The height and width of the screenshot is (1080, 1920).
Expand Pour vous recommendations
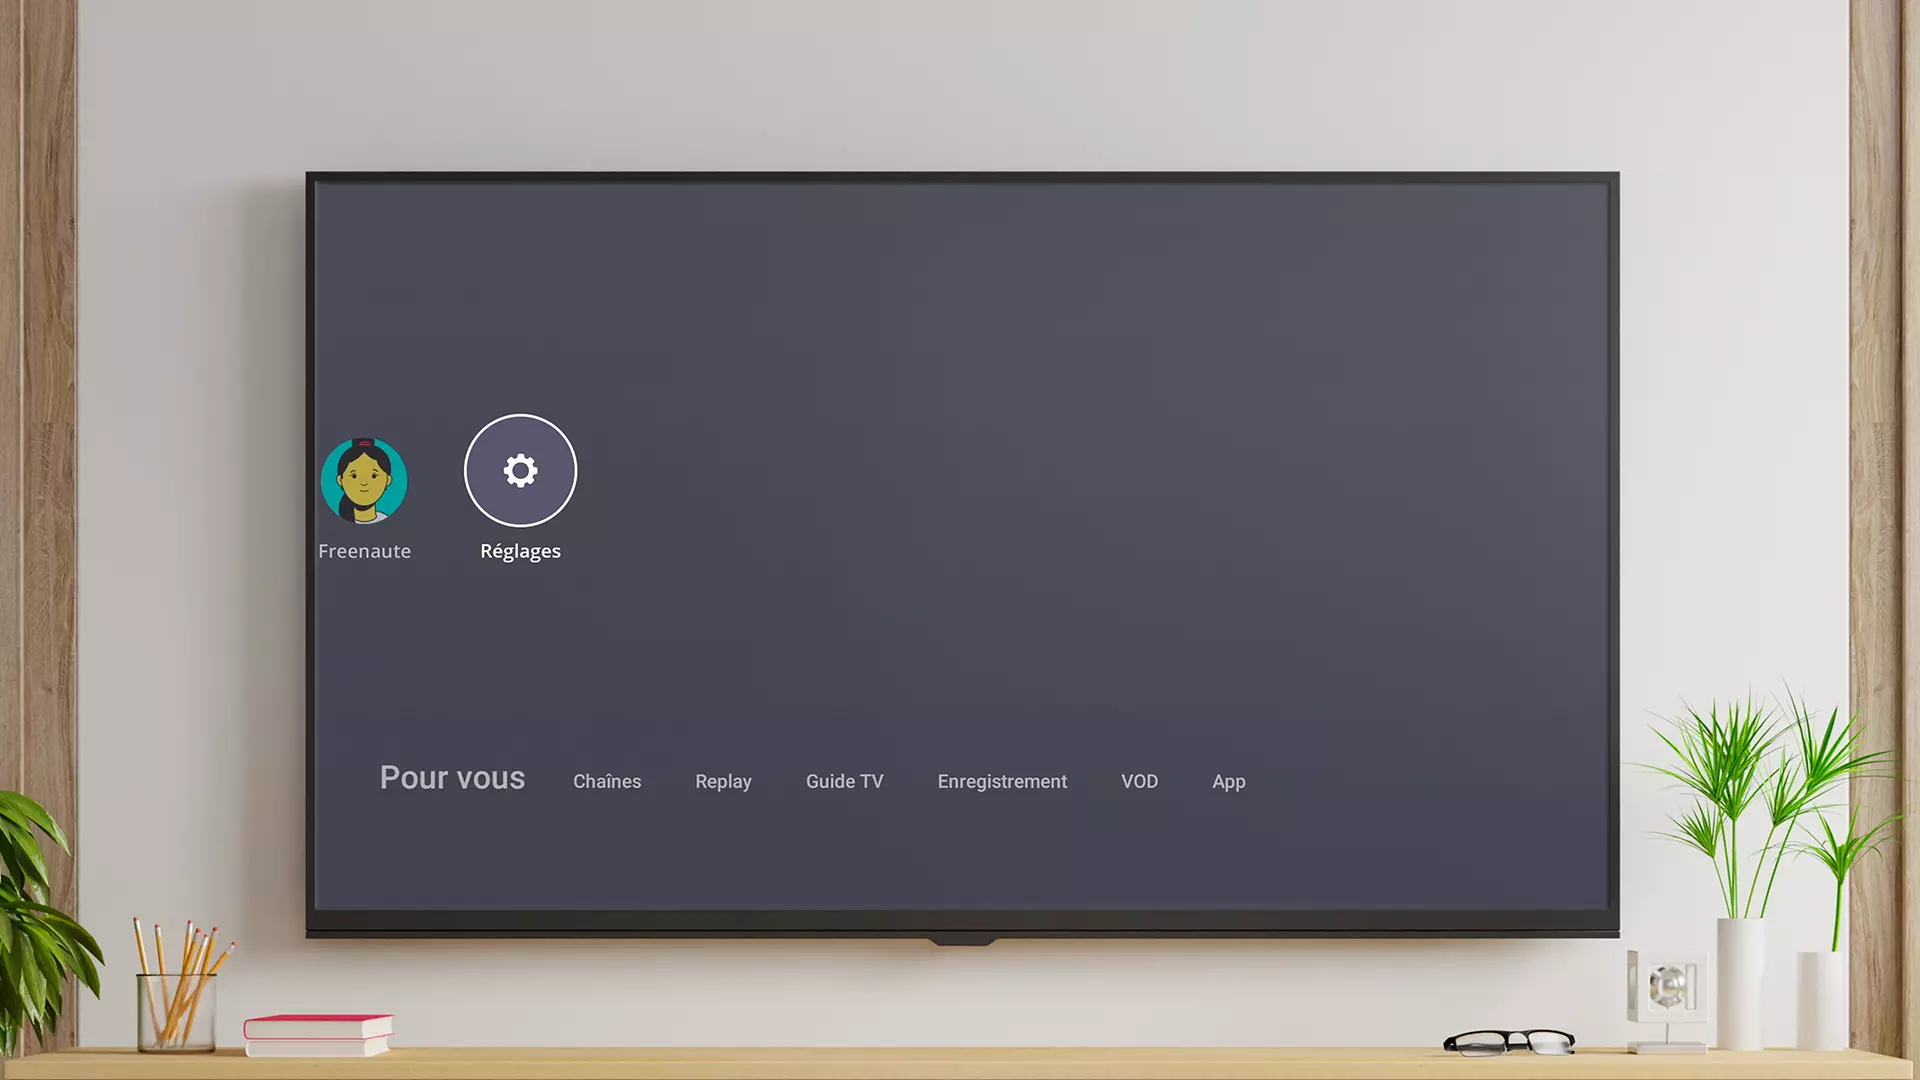pyautogui.click(x=452, y=777)
